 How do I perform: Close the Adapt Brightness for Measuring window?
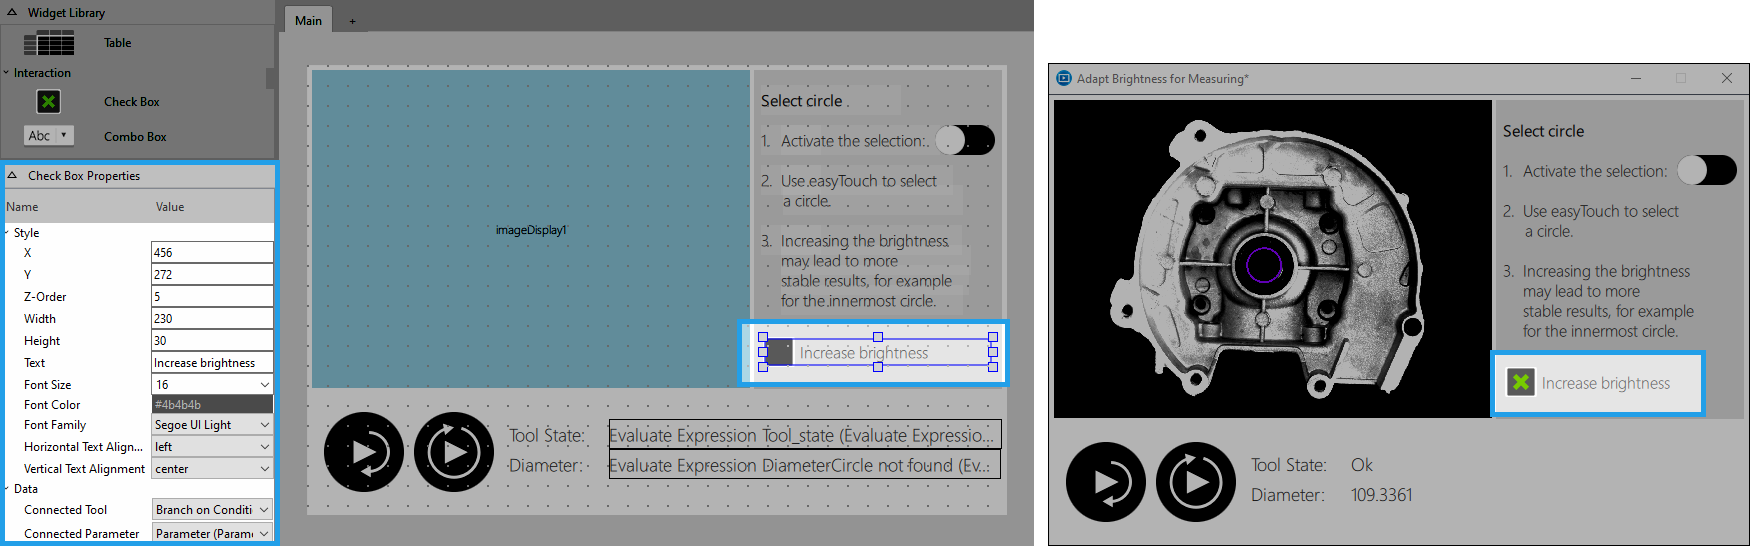pyautogui.click(x=1727, y=78)
